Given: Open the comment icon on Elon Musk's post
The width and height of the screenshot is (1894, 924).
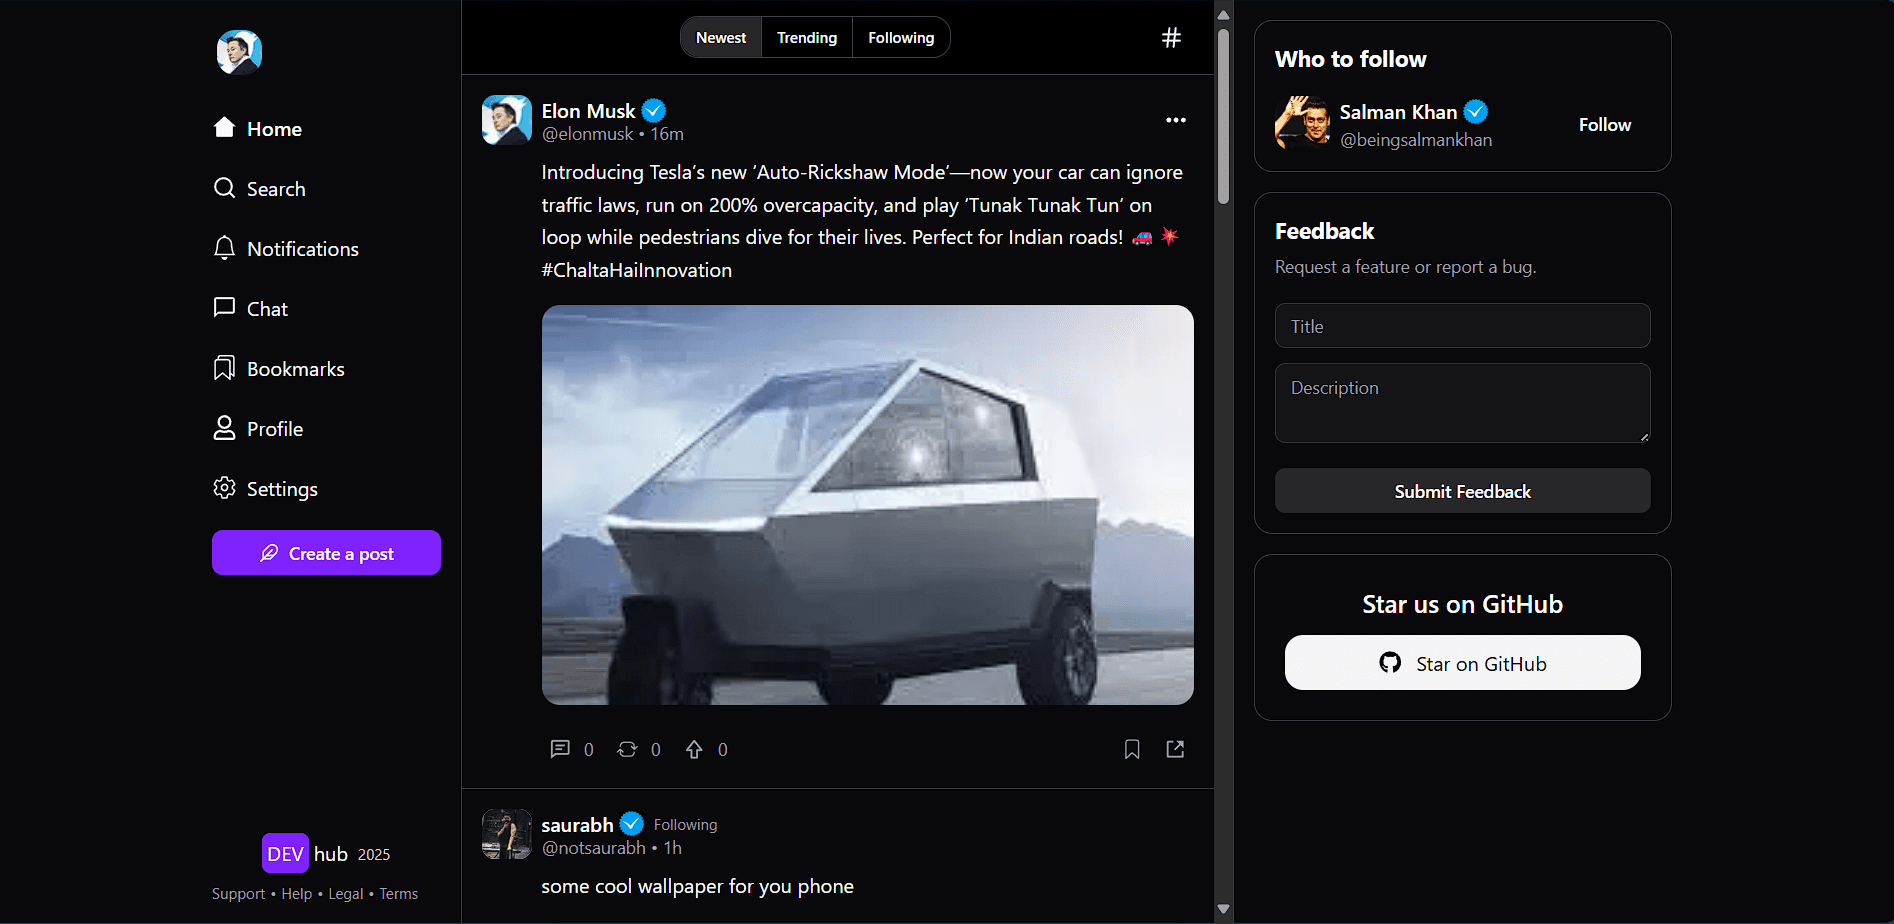Looking at the screenshot, I should (560, 748).
